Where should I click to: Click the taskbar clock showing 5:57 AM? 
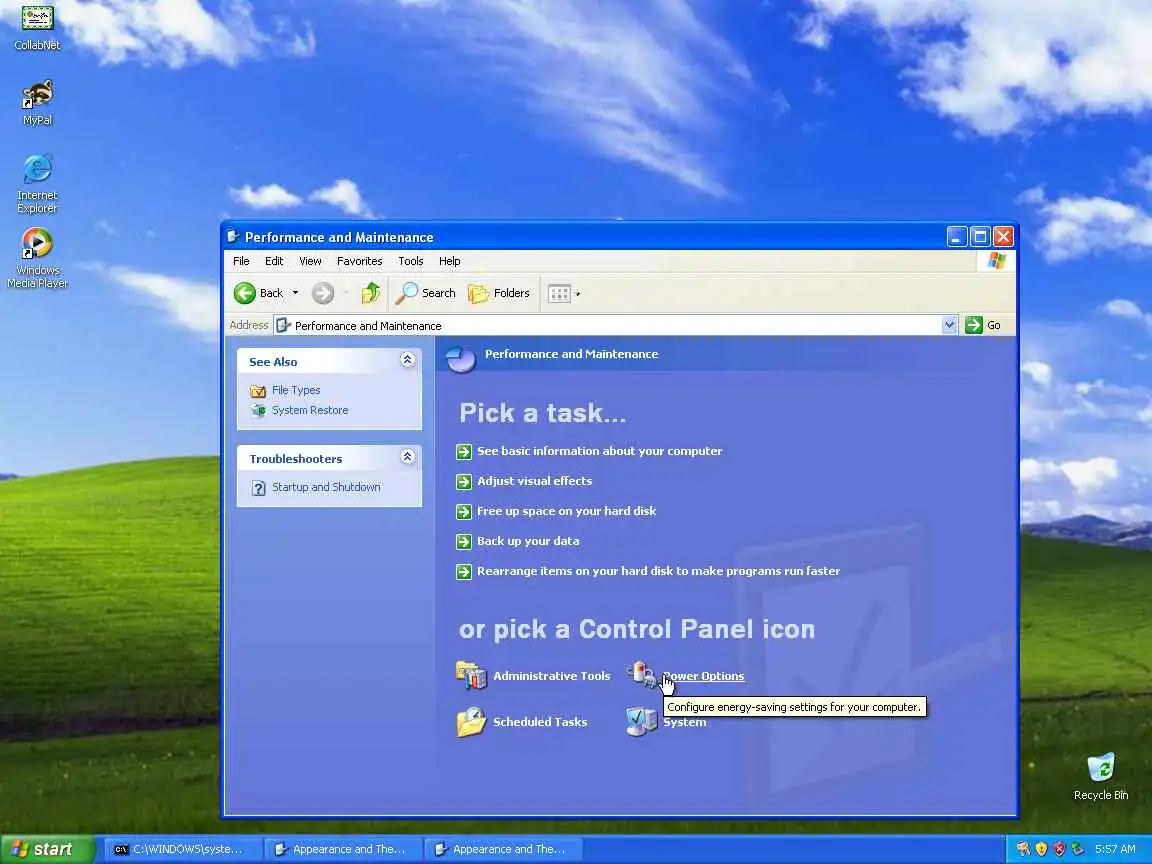[x=1115, y=849]
